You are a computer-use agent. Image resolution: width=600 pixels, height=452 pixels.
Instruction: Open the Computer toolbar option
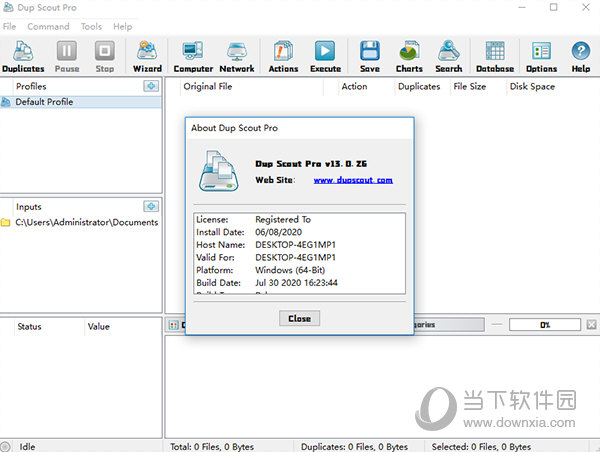(x=193, y=56)
